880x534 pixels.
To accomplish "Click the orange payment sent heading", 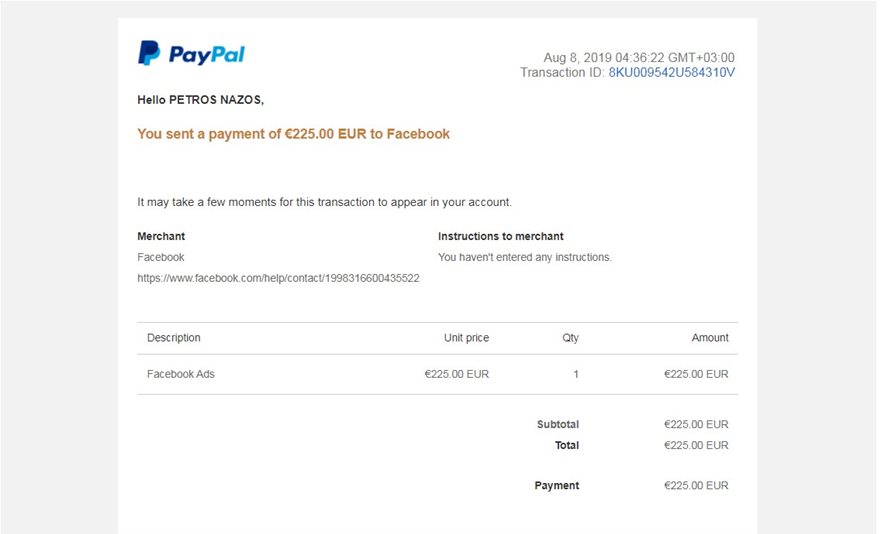I will click(293, 134).
